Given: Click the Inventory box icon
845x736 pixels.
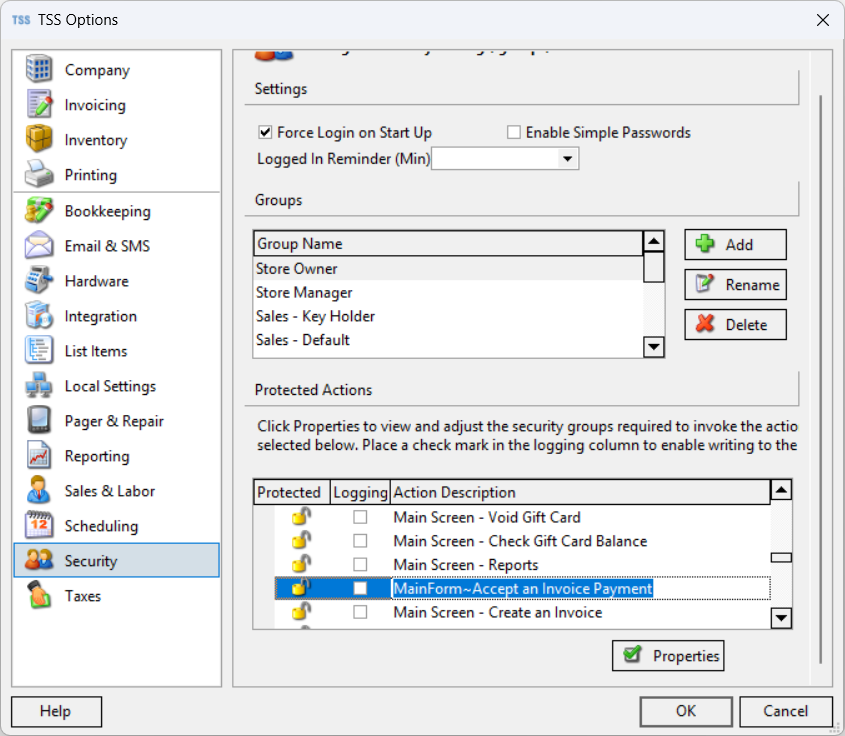Looking at the screenshot, I should click(39, 140).
